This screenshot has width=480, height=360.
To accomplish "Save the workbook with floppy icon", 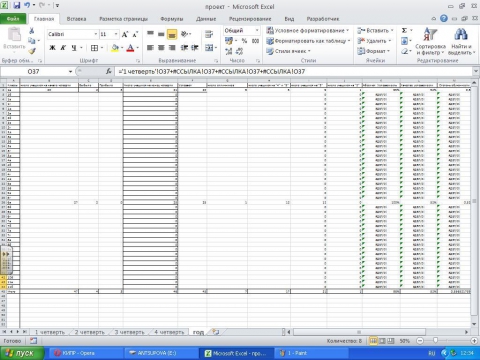I will [17, 5].
